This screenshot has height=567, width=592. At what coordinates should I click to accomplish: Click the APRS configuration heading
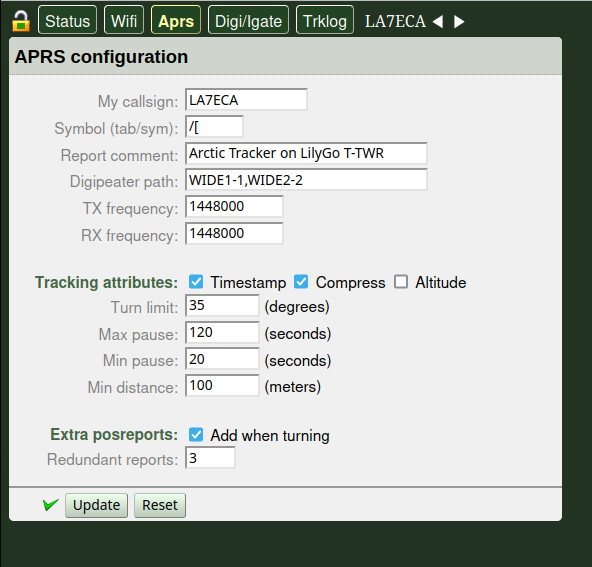(101, 57)
